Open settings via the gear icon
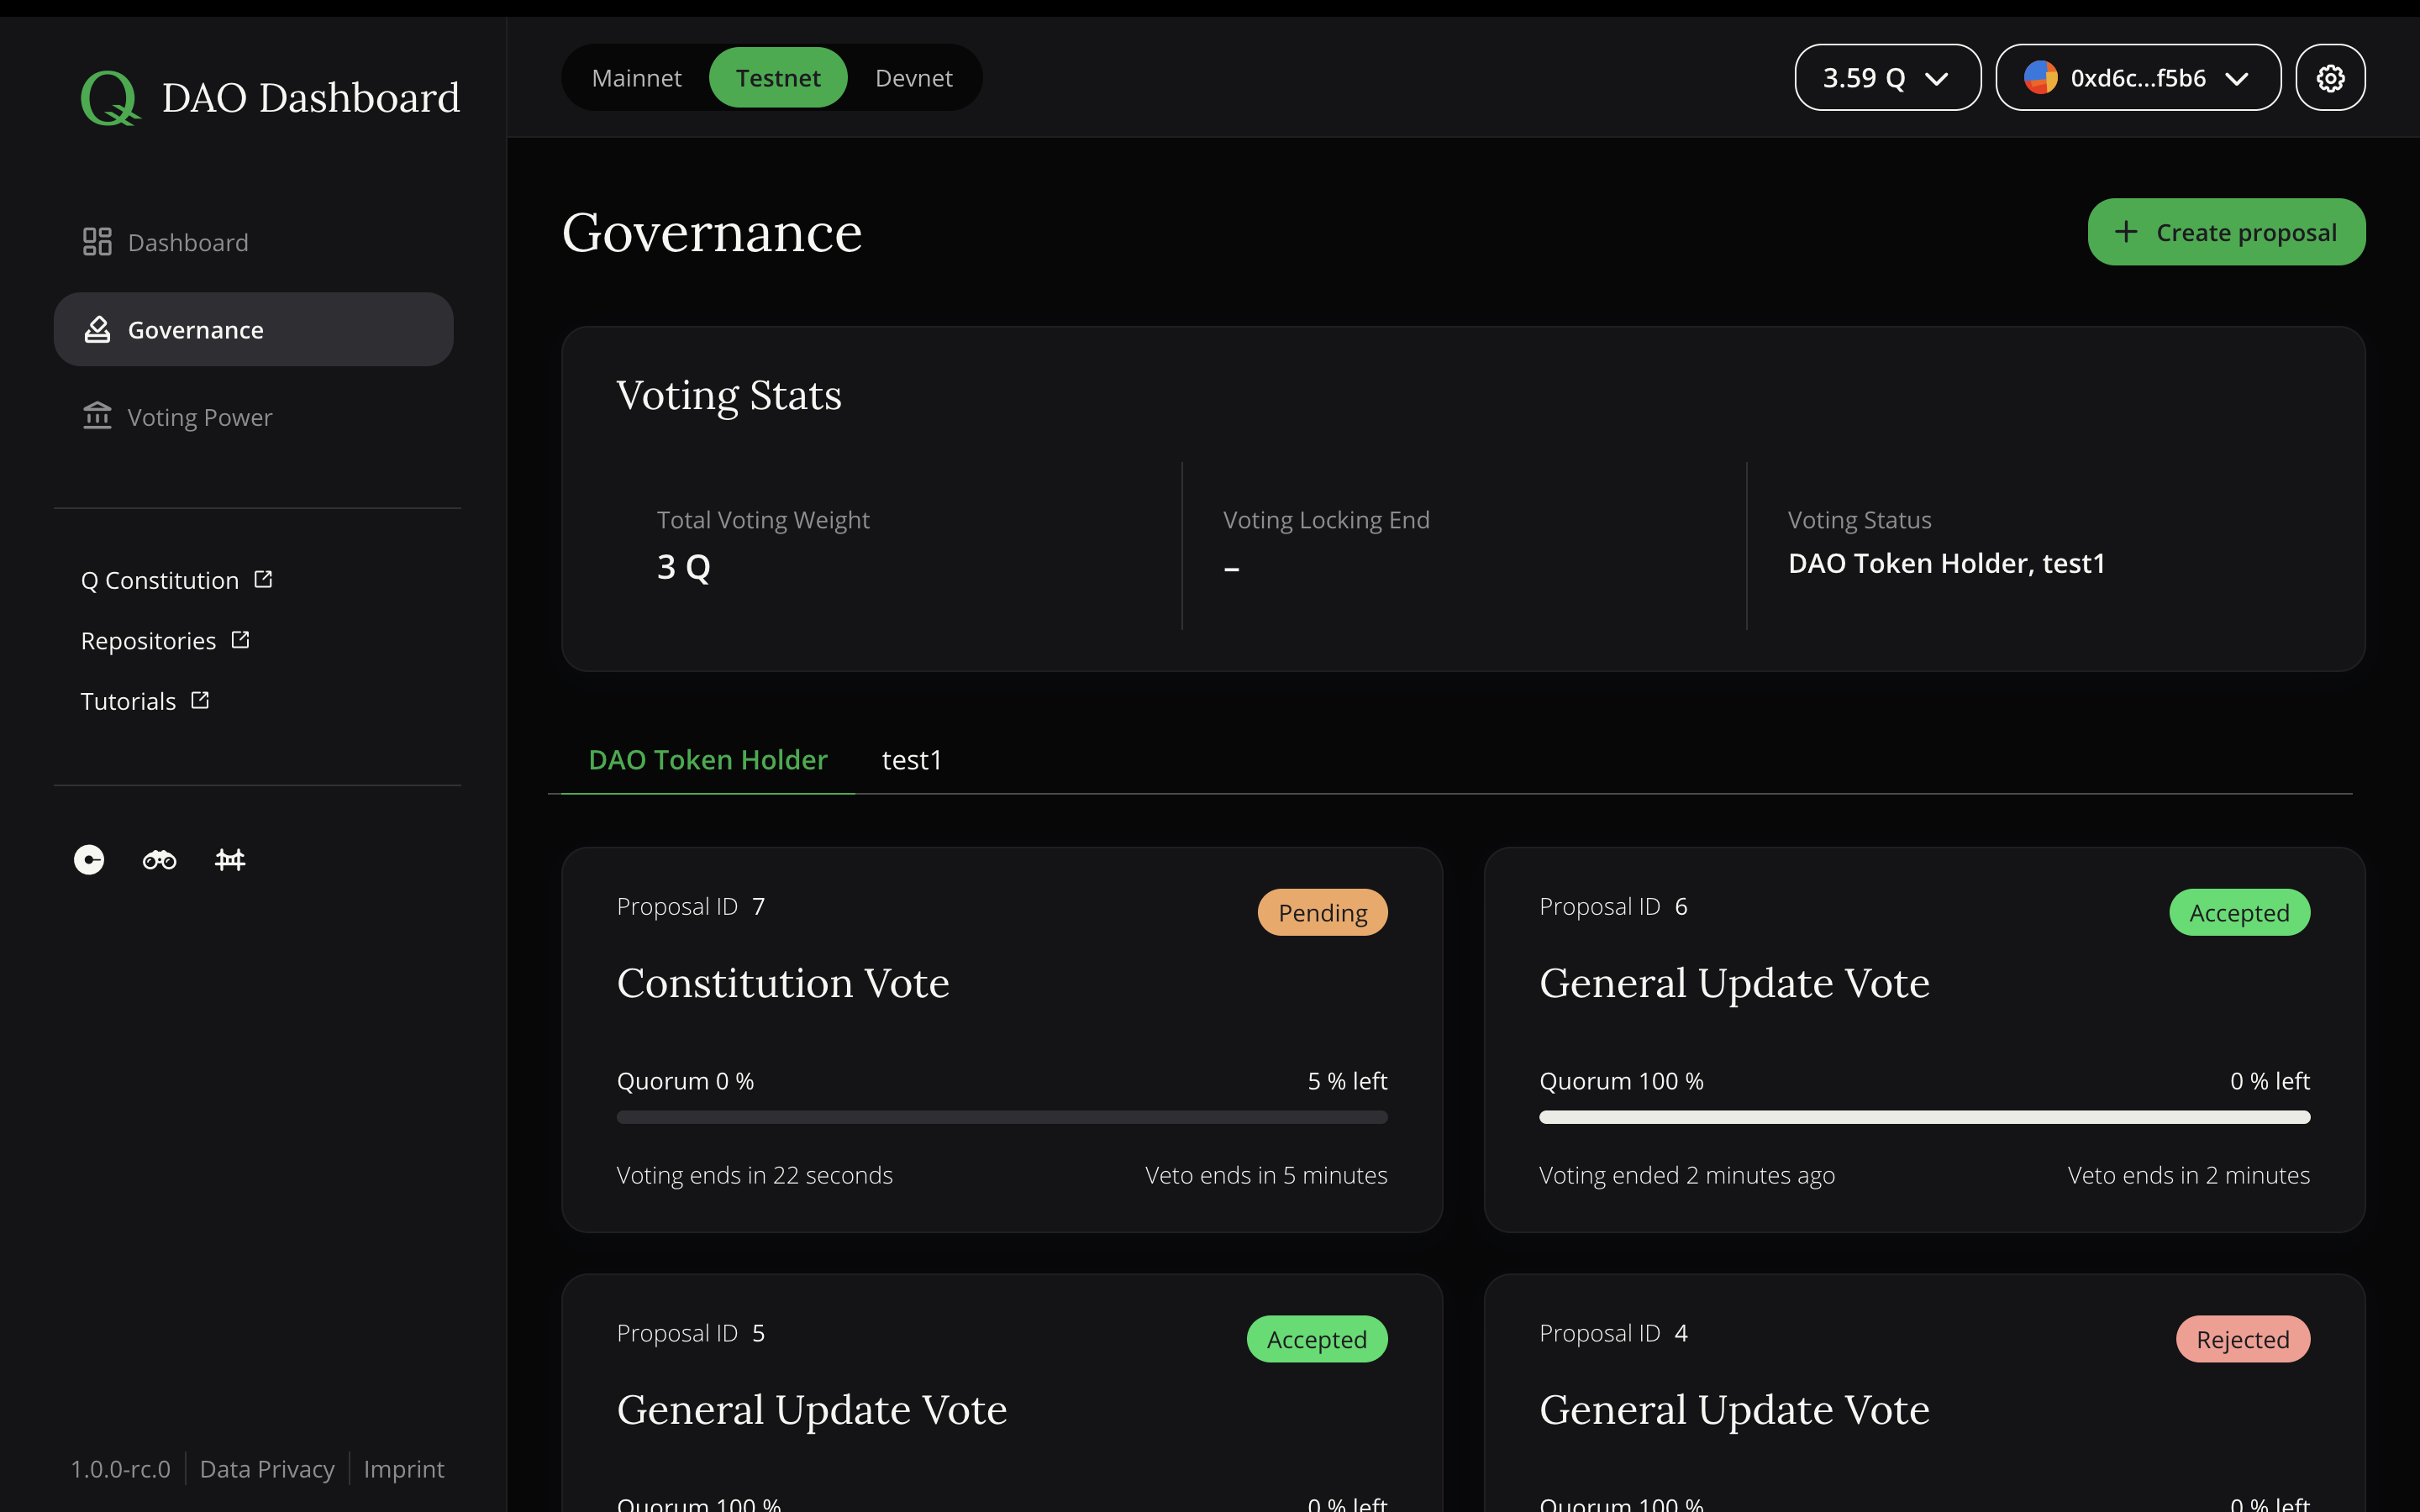 point(2330,78)
